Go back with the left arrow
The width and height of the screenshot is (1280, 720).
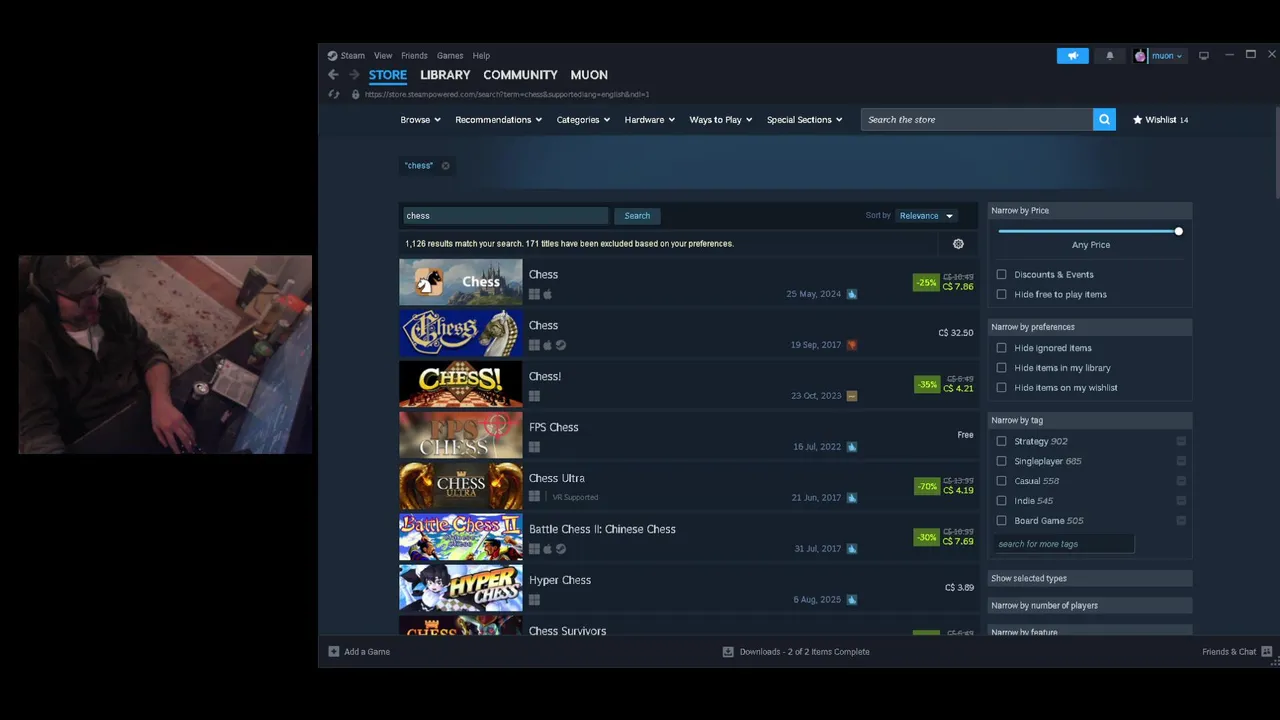pos(333,75)
